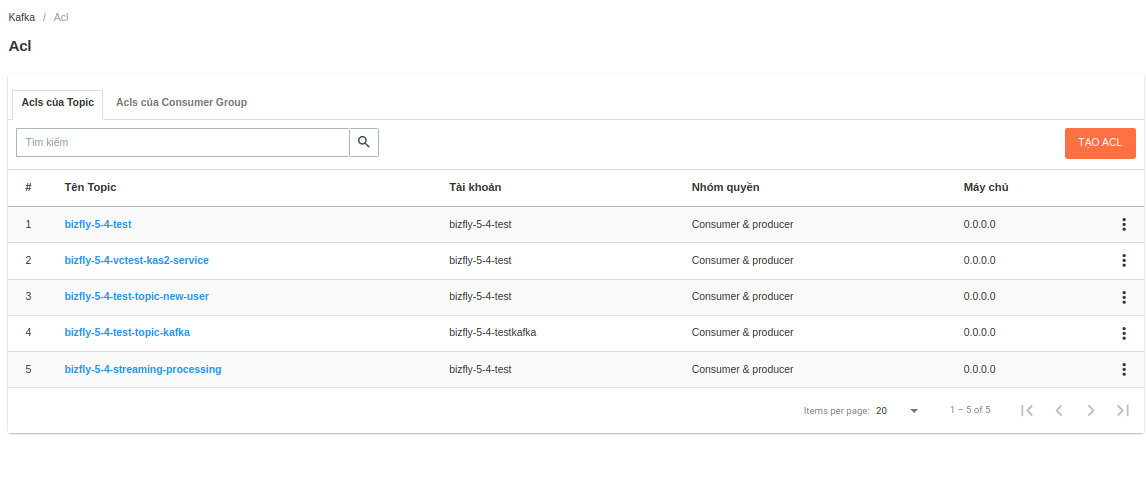Open actions menu for bizfly-5-4-vctest-kas2-service row
Image resolution: width=1146 pixels, height=487 pixels.
(1123, 260)
